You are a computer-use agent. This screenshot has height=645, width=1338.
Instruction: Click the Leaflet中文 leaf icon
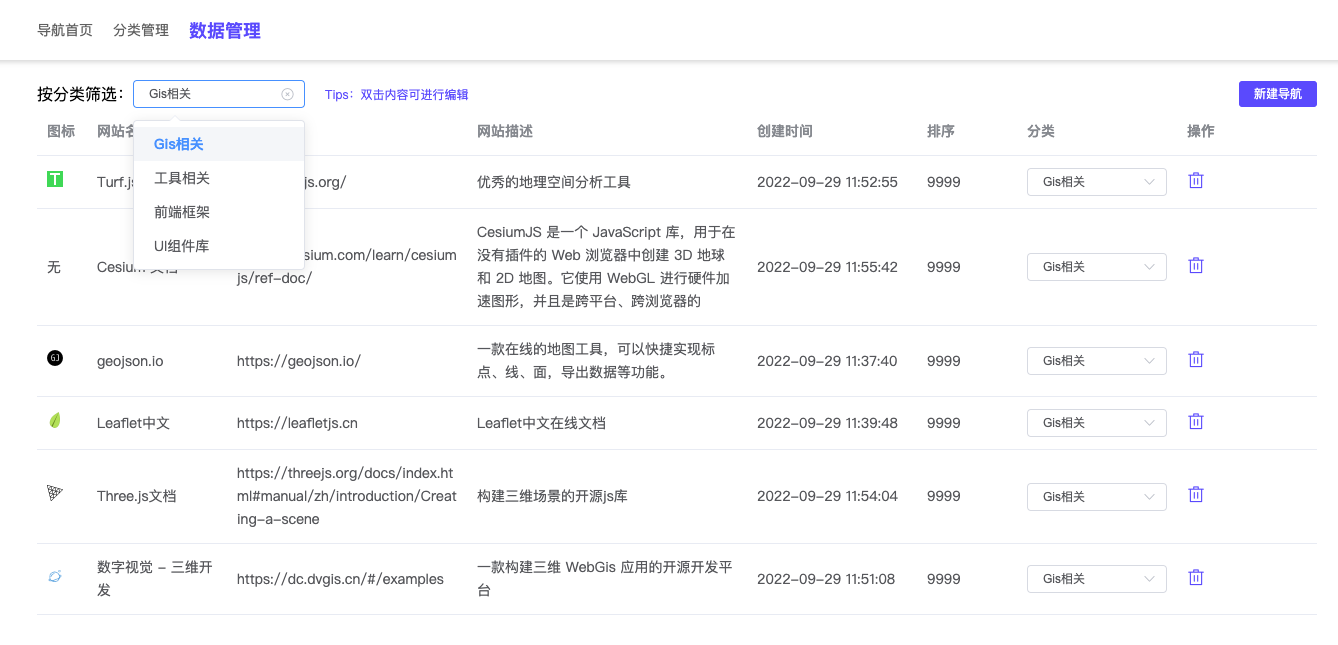55,421
